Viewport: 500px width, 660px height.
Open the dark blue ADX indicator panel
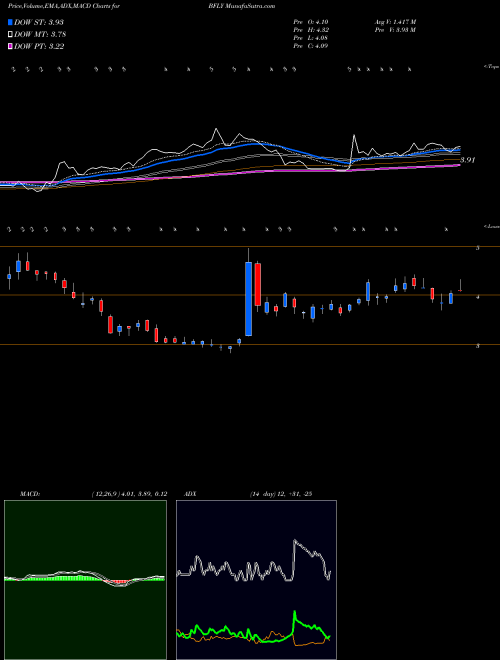(256, 580)
